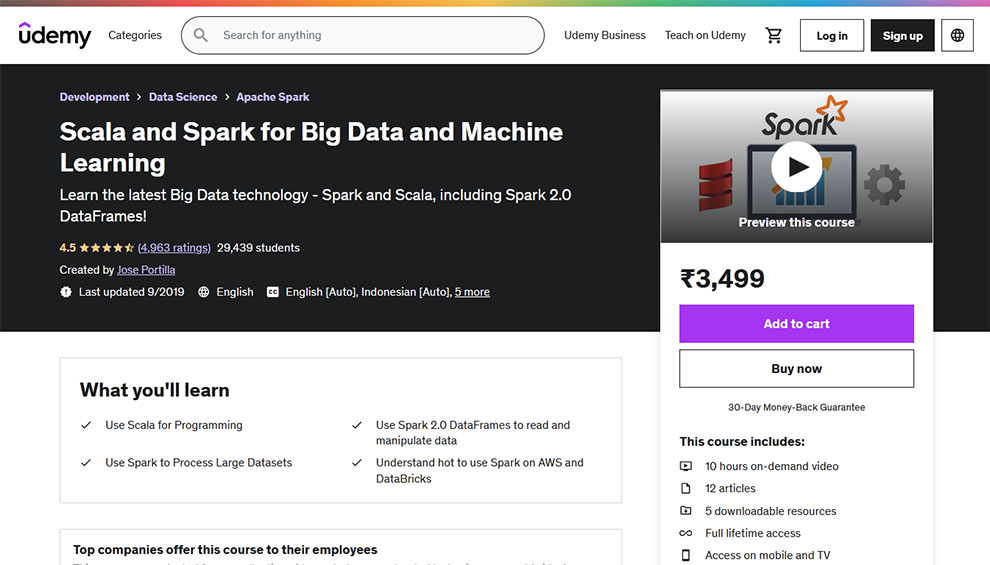Image resolution: width=990 pixels, height=565 pixels.
Task: Add the course to cart
Action: (796, 324)
